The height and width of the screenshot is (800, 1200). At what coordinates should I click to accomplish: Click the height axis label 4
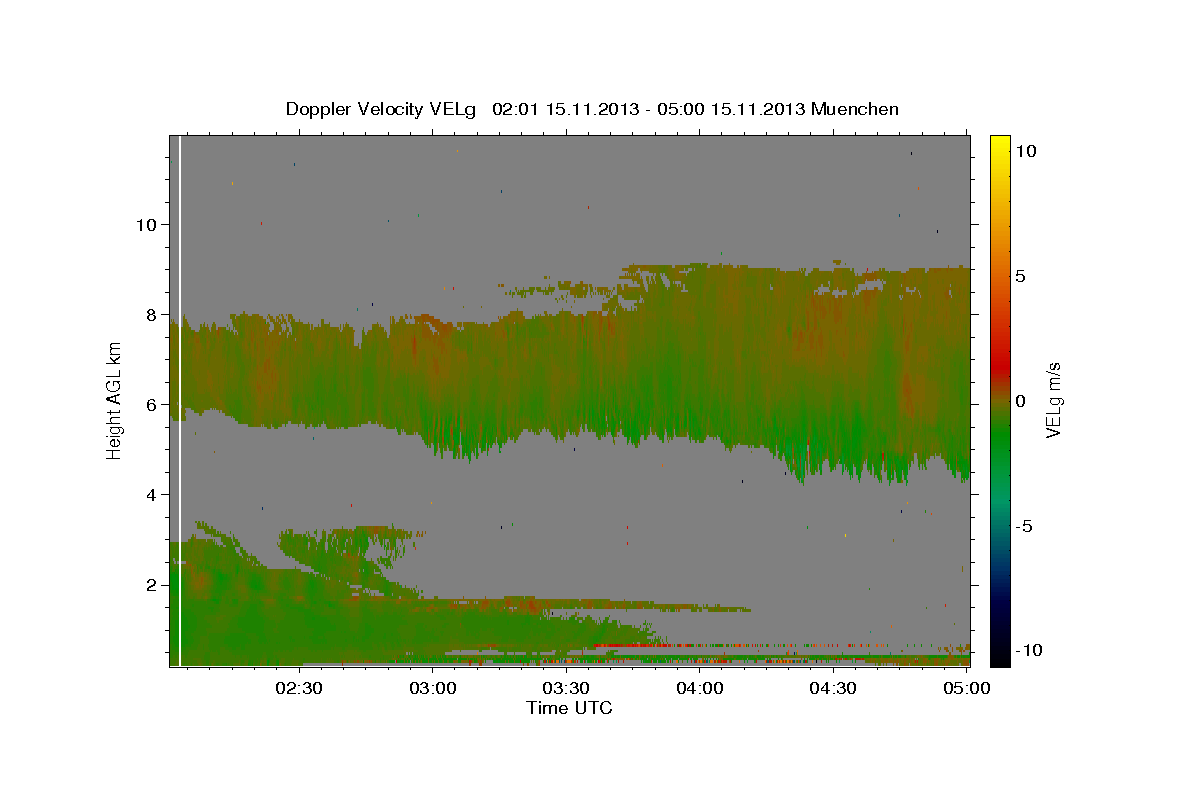tap(152, 495)
